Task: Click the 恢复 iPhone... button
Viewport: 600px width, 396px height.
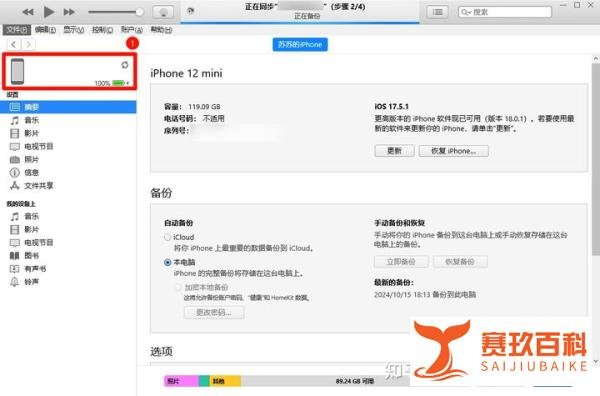Action: point(453,151)
